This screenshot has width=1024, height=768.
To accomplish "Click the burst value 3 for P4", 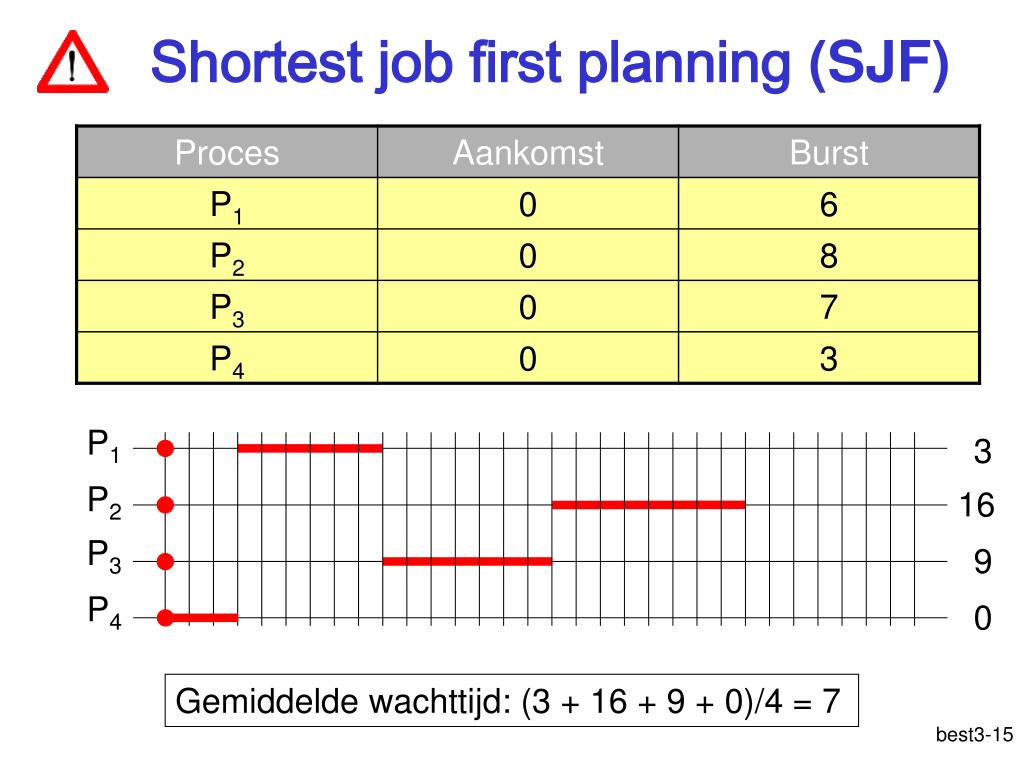I will click(x=829, y=359).
